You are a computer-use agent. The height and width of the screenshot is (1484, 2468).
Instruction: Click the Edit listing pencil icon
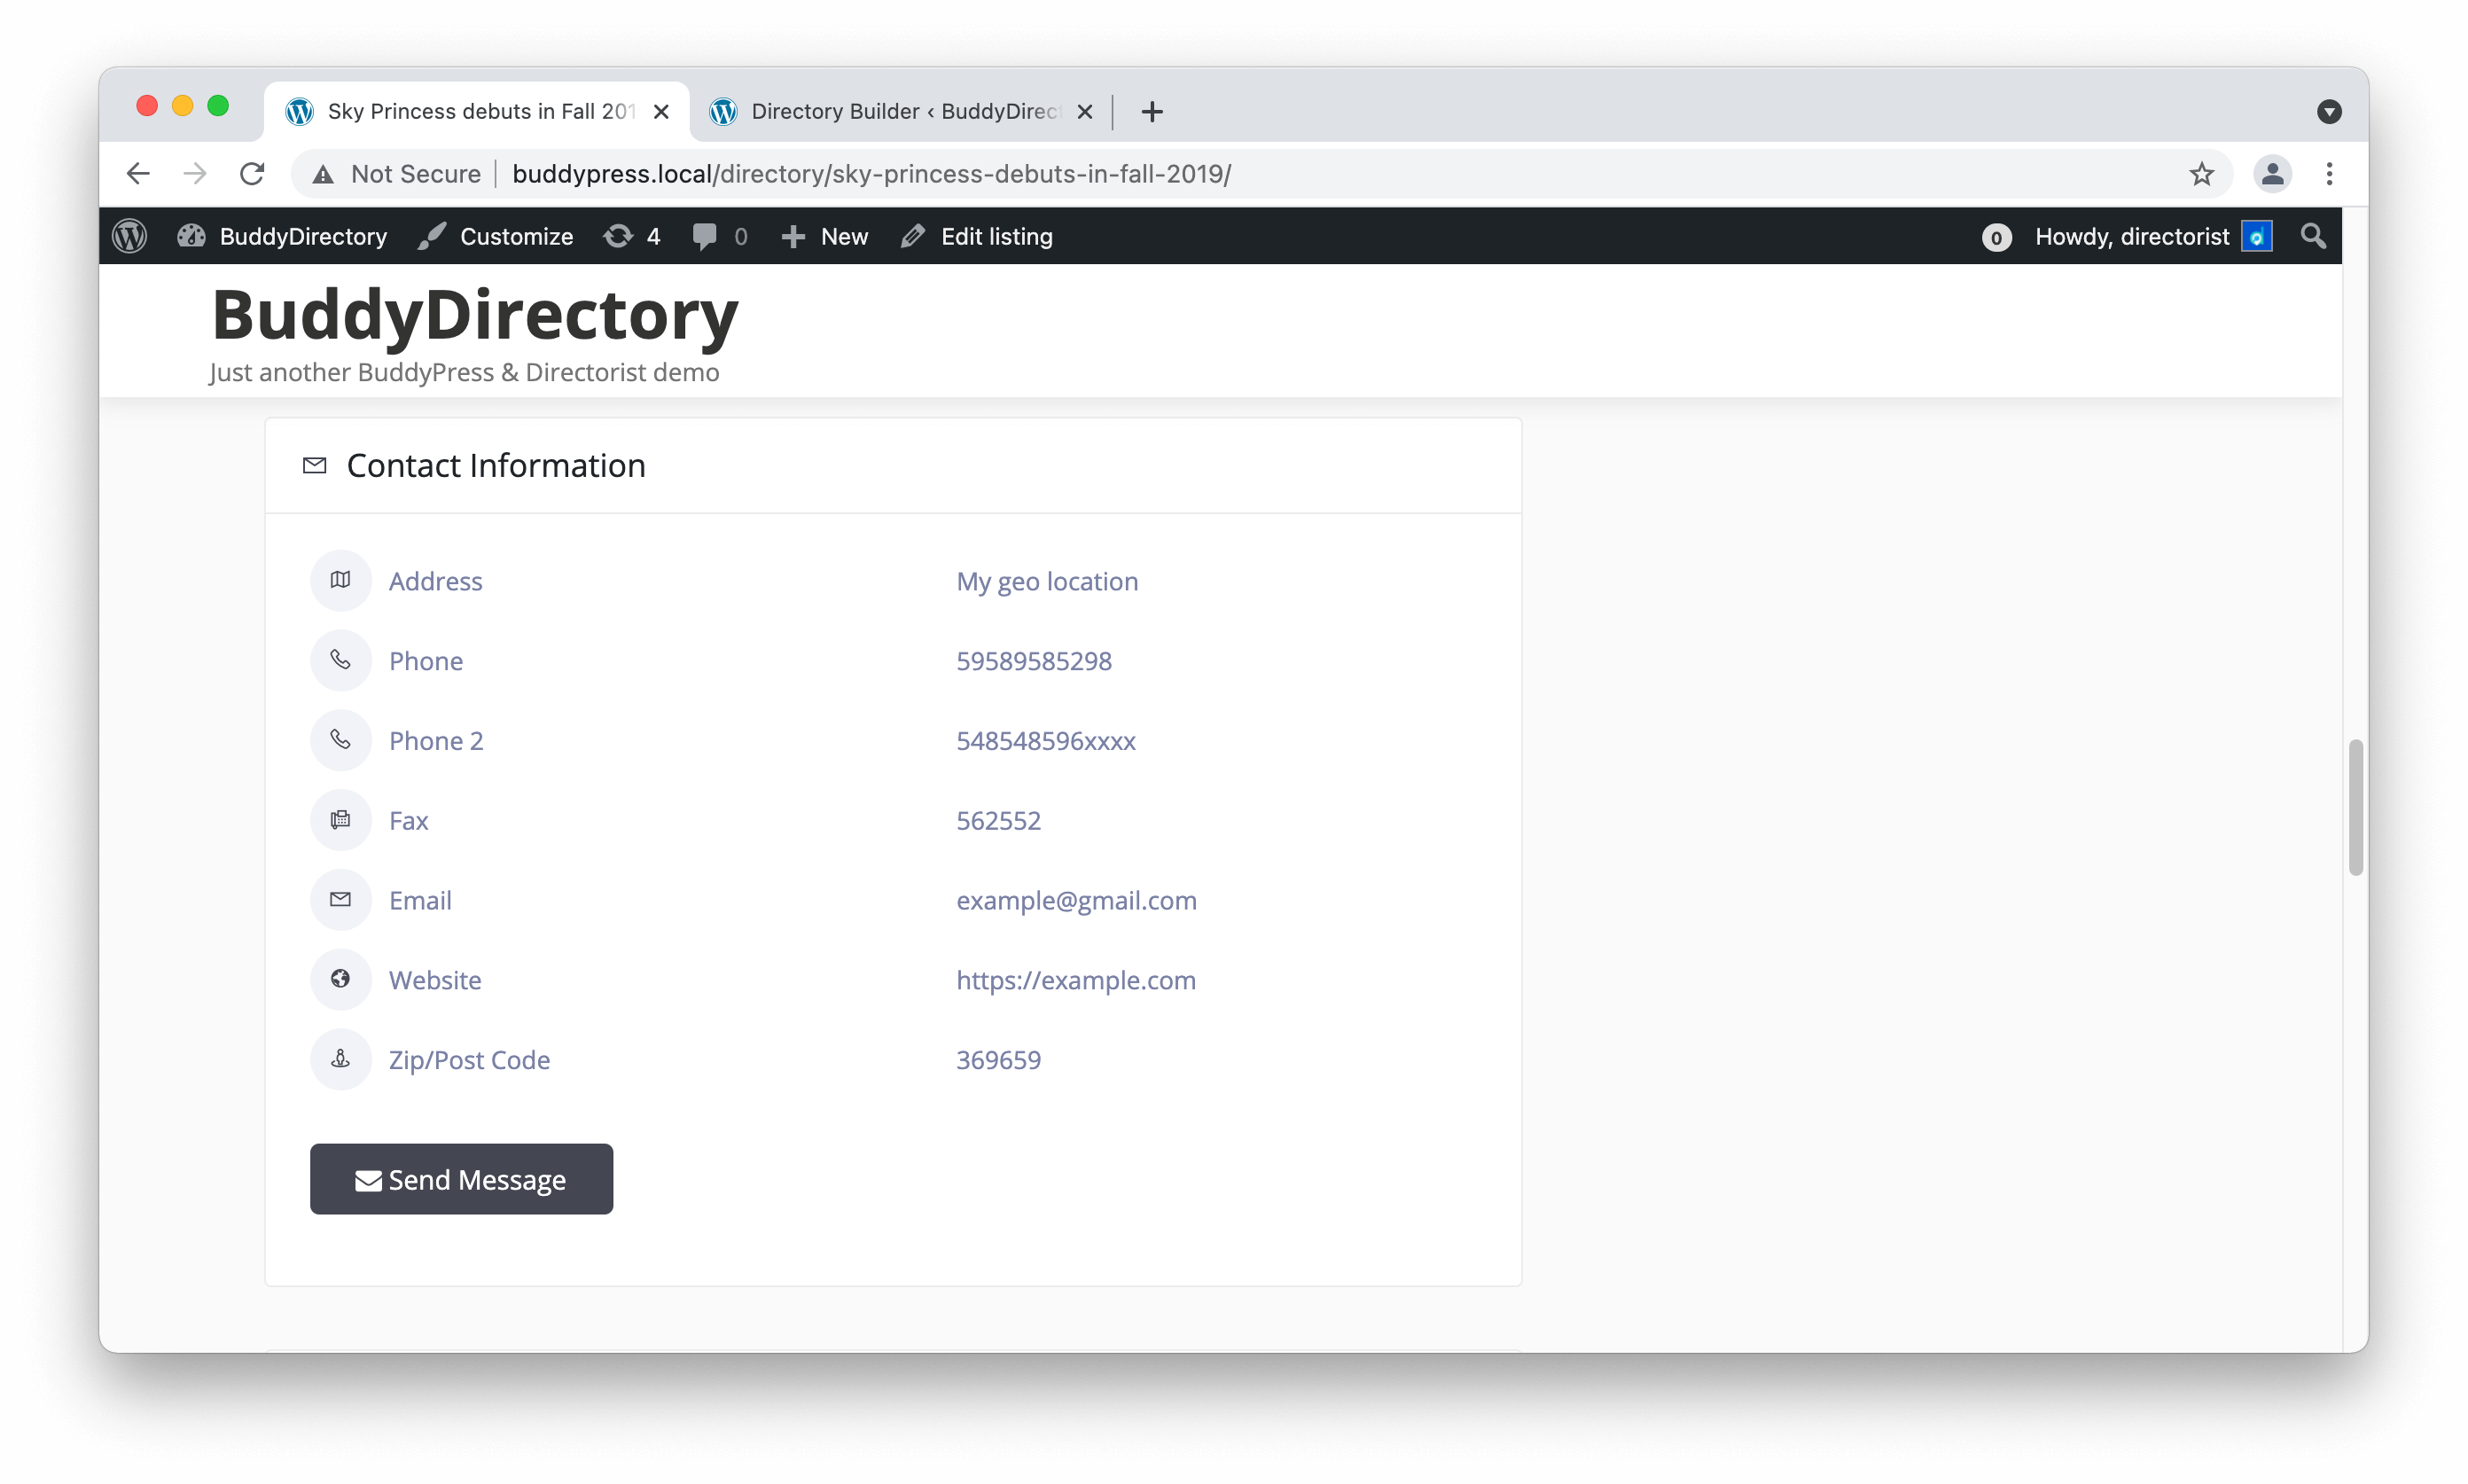[x=913, y=236]
